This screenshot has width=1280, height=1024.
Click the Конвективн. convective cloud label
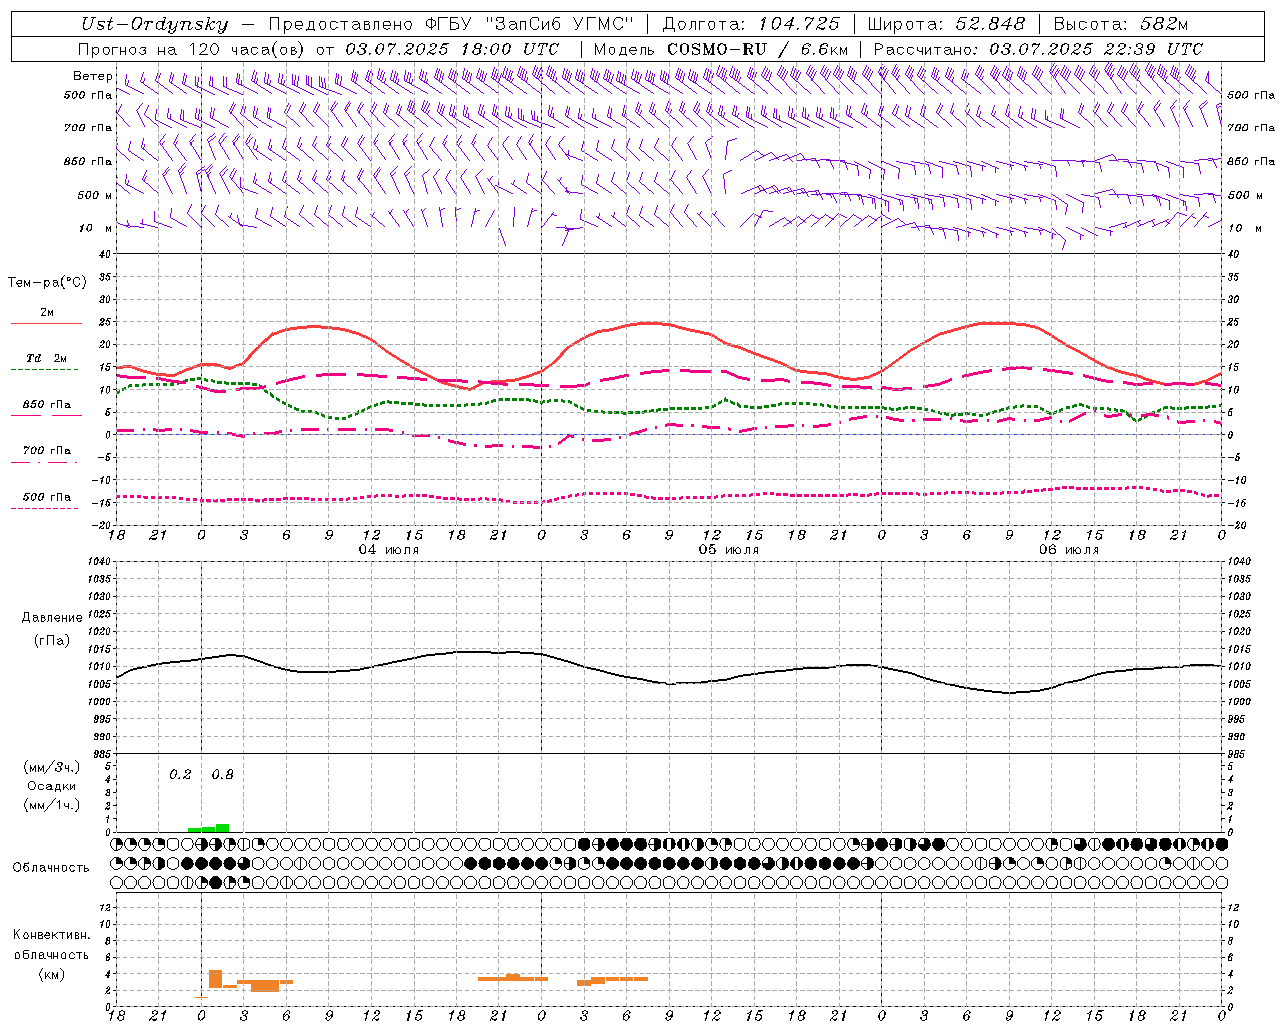(52, 935)
